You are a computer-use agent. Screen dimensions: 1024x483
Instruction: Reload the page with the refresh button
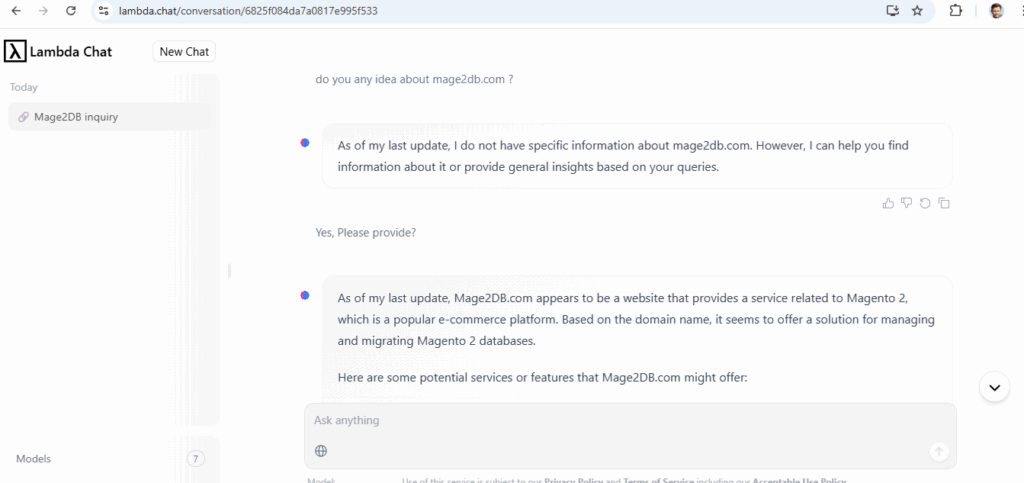pyautogui.click(x=71, y=10)
